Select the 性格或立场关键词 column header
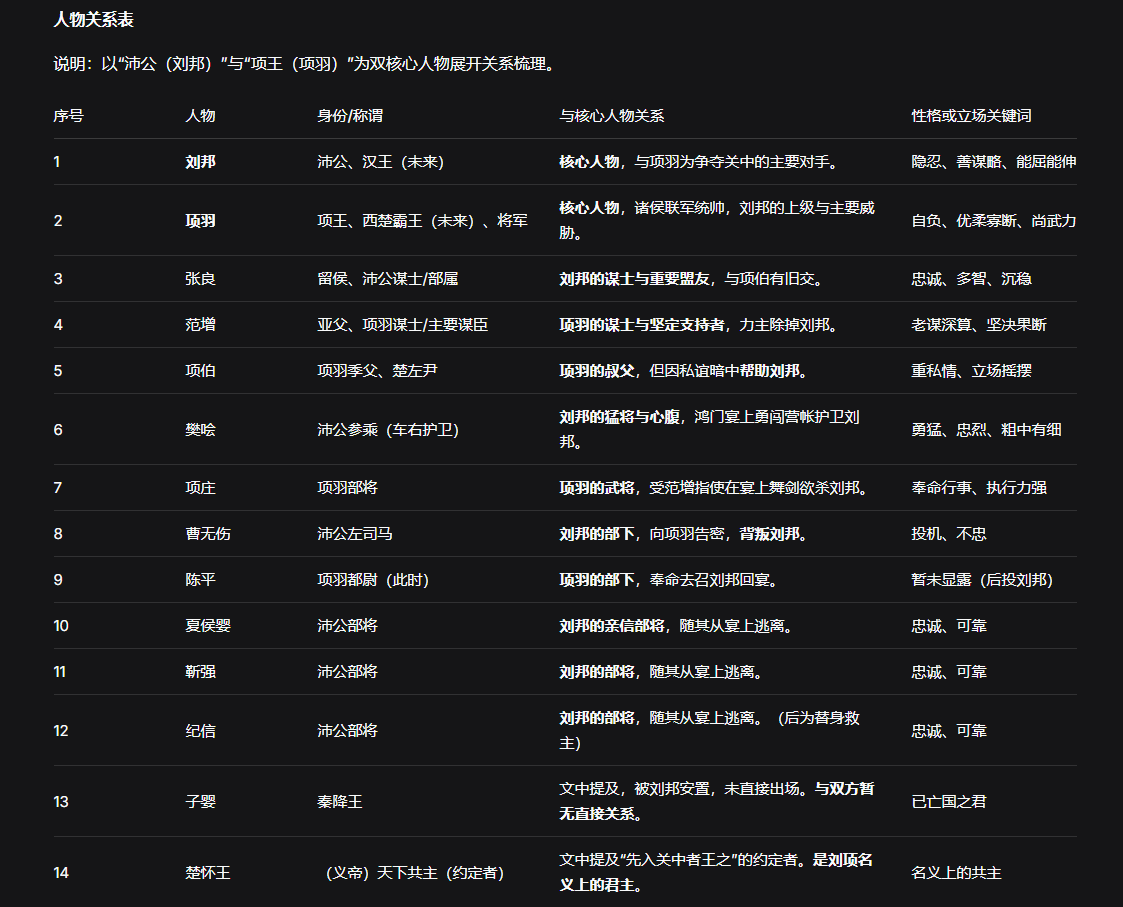Screen dimensions: 1123x907 click(x=969, y=115)
